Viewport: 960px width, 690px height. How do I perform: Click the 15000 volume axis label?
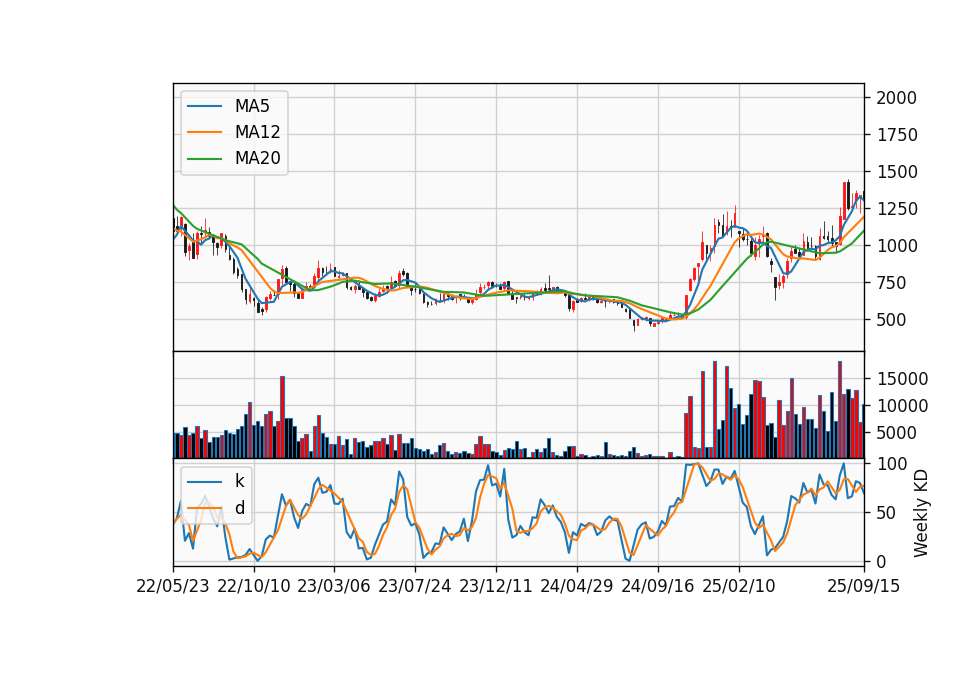[902, 379]
